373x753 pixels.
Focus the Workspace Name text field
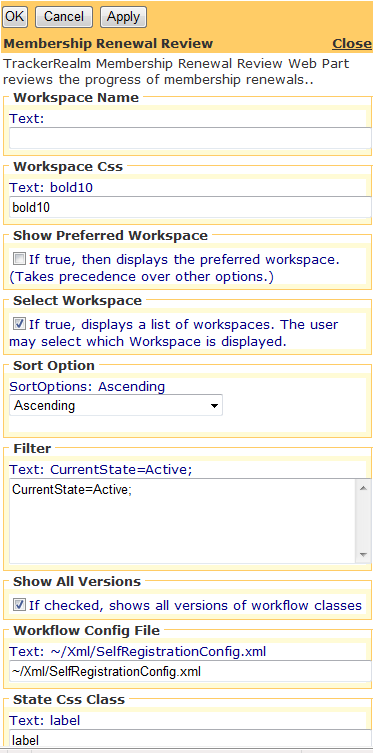click(x=191, y=138)
